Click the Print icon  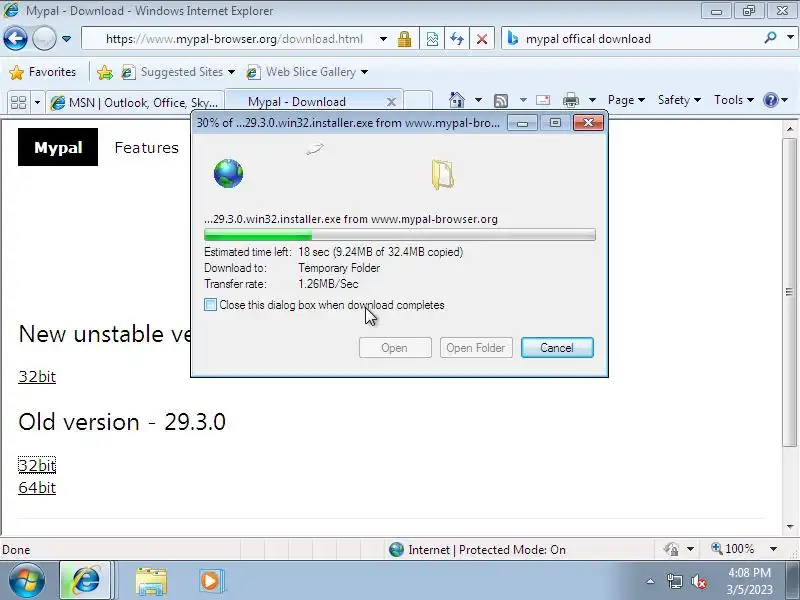[570, 100]
